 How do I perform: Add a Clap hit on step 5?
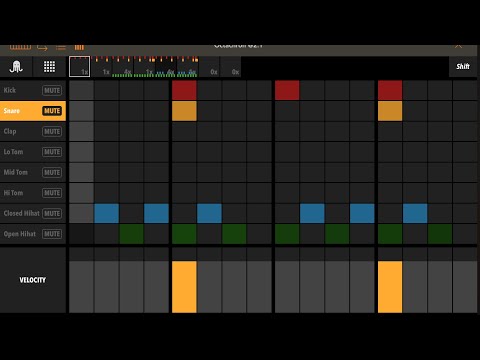pyautogui.click(x=184, y=131)
